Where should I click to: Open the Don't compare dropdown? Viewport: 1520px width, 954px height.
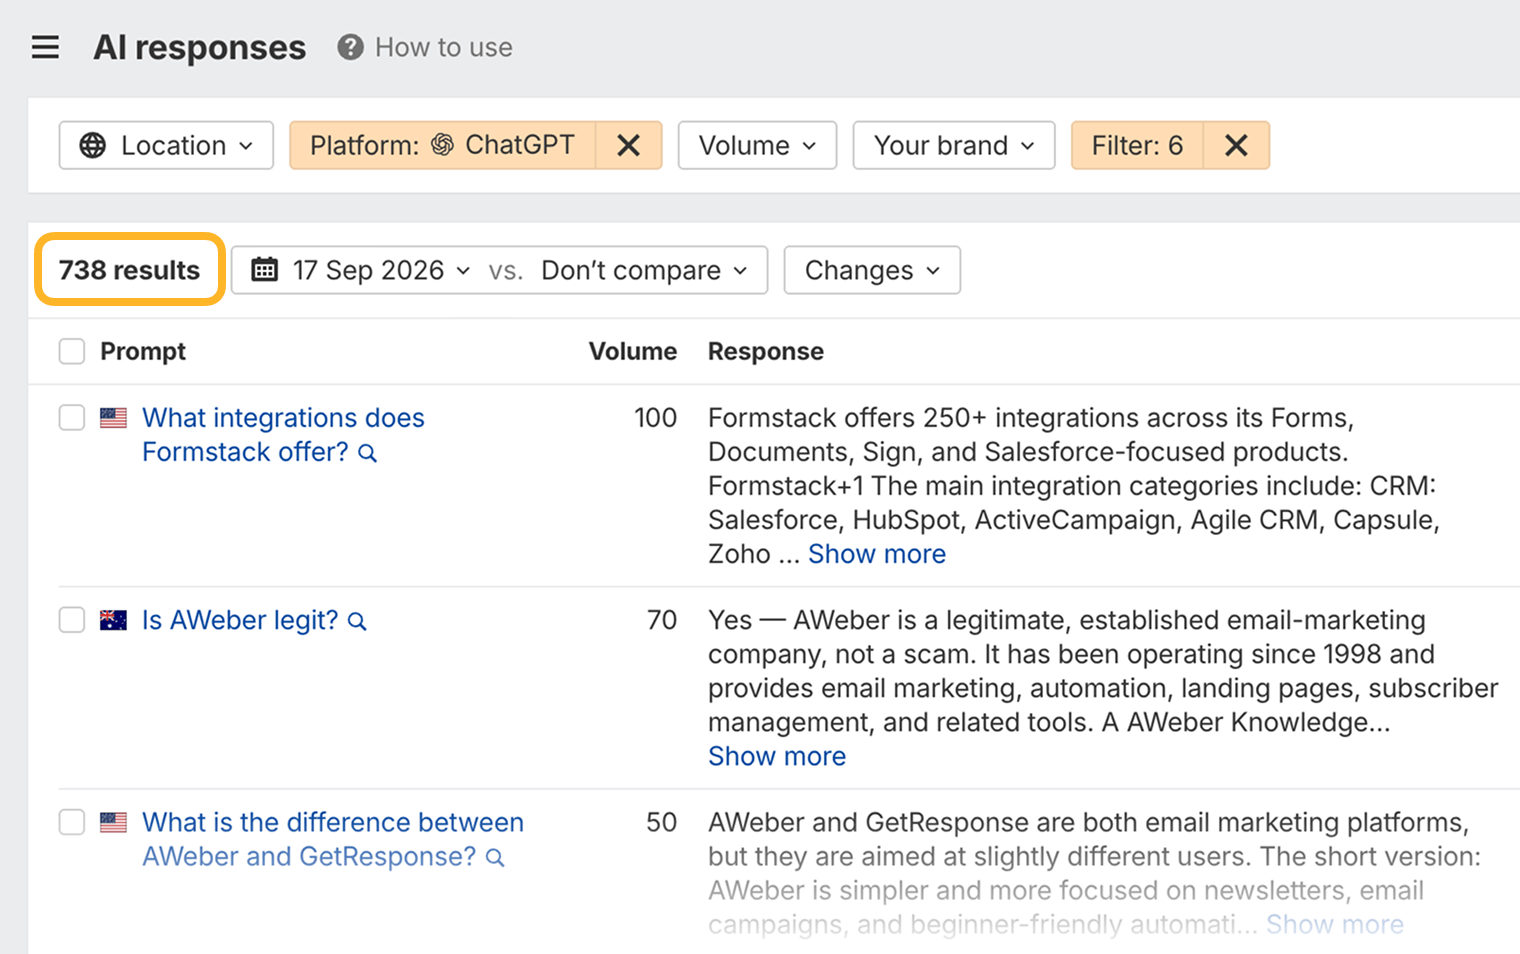(x=644, y=270)
